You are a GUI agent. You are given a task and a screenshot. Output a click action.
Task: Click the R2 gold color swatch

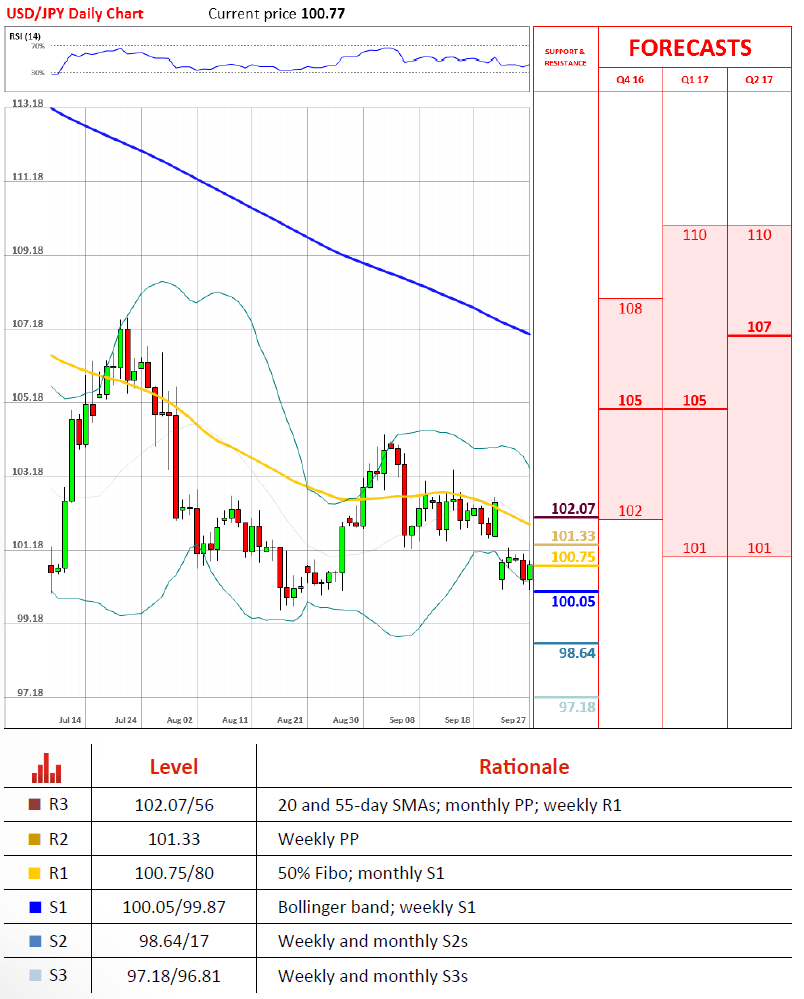35,839
